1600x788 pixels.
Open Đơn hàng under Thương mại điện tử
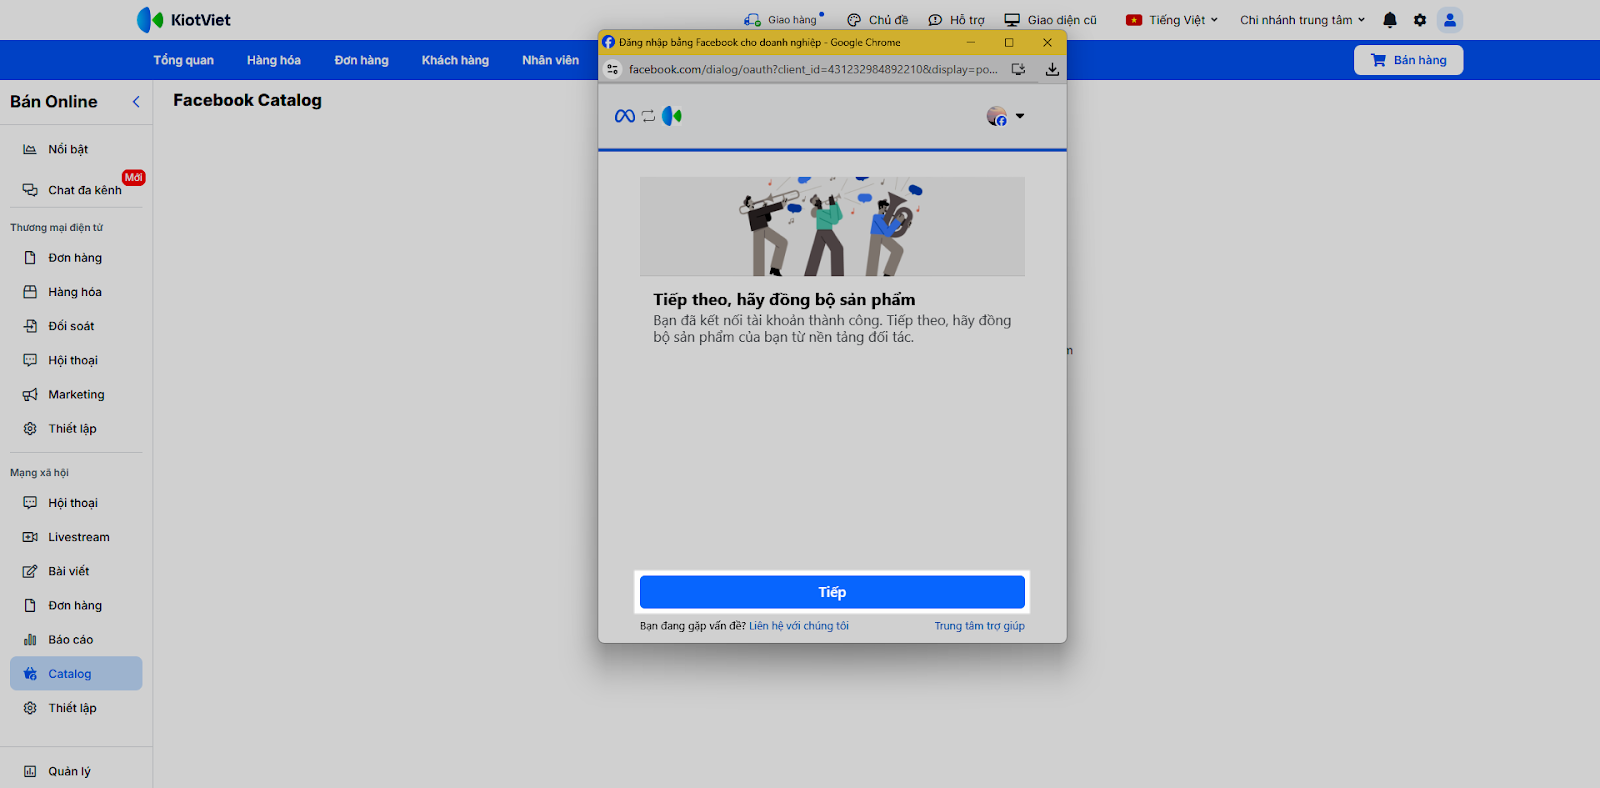click(x=76, y=258)
